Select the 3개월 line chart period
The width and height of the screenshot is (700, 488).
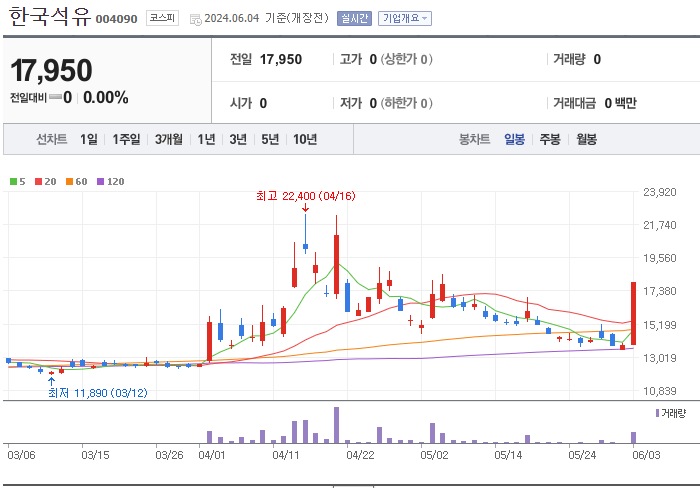click(169, 139)
